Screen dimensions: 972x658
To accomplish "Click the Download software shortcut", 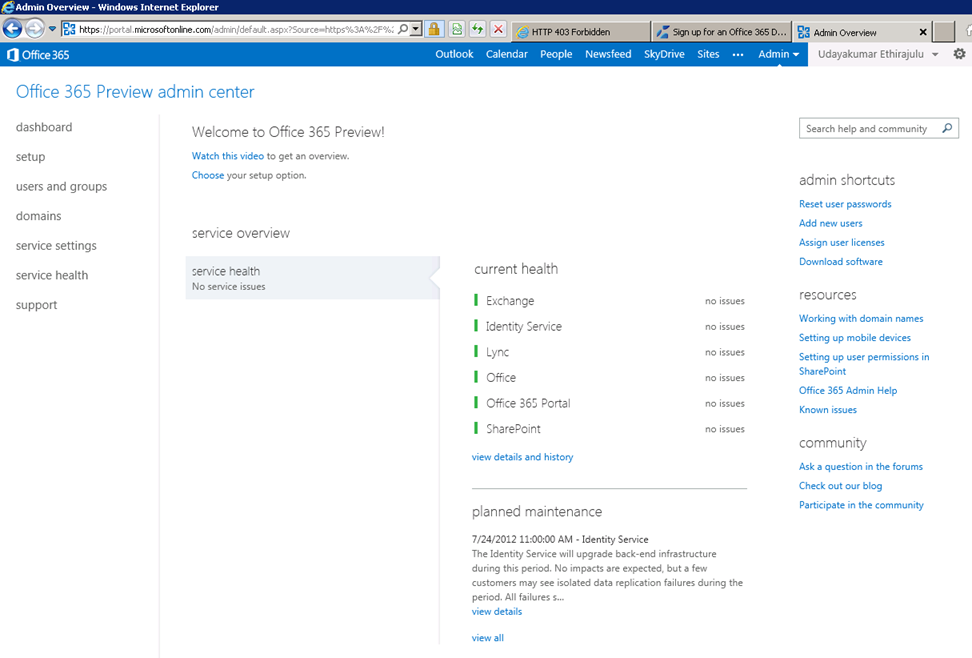I will (841, 262).
